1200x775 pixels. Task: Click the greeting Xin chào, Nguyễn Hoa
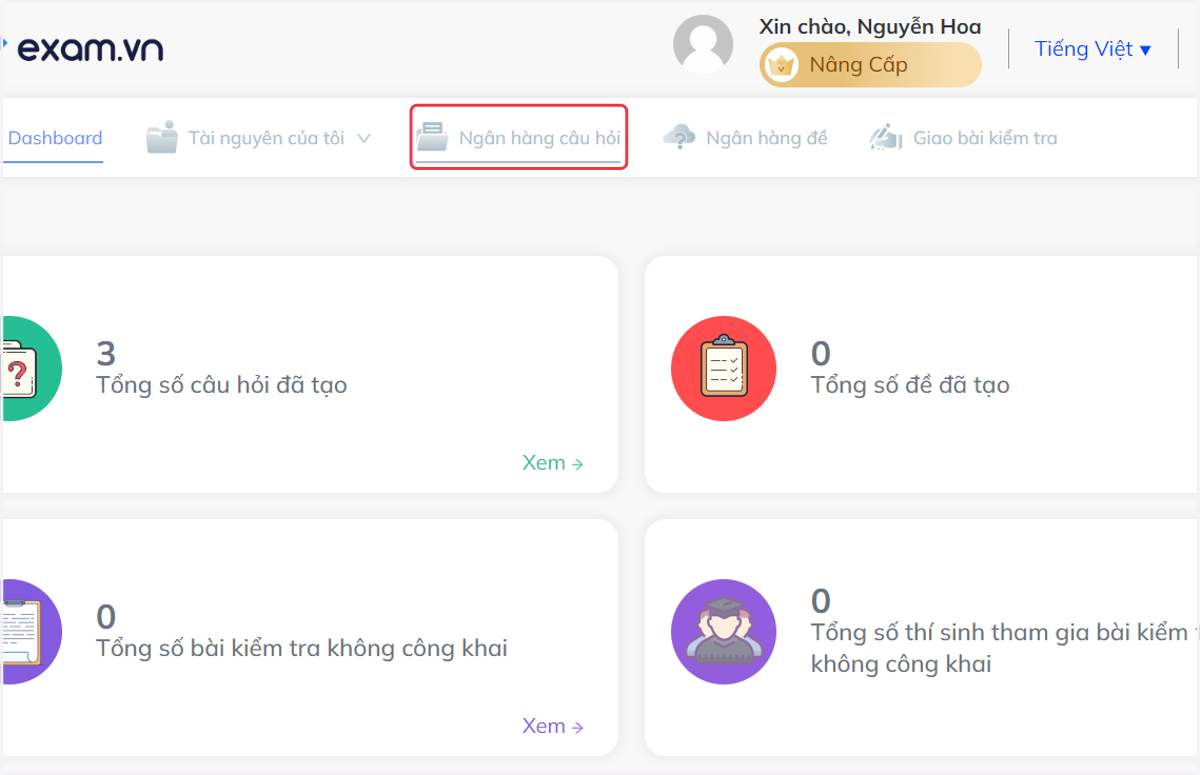pyautogui.click(x=870, y=27)
